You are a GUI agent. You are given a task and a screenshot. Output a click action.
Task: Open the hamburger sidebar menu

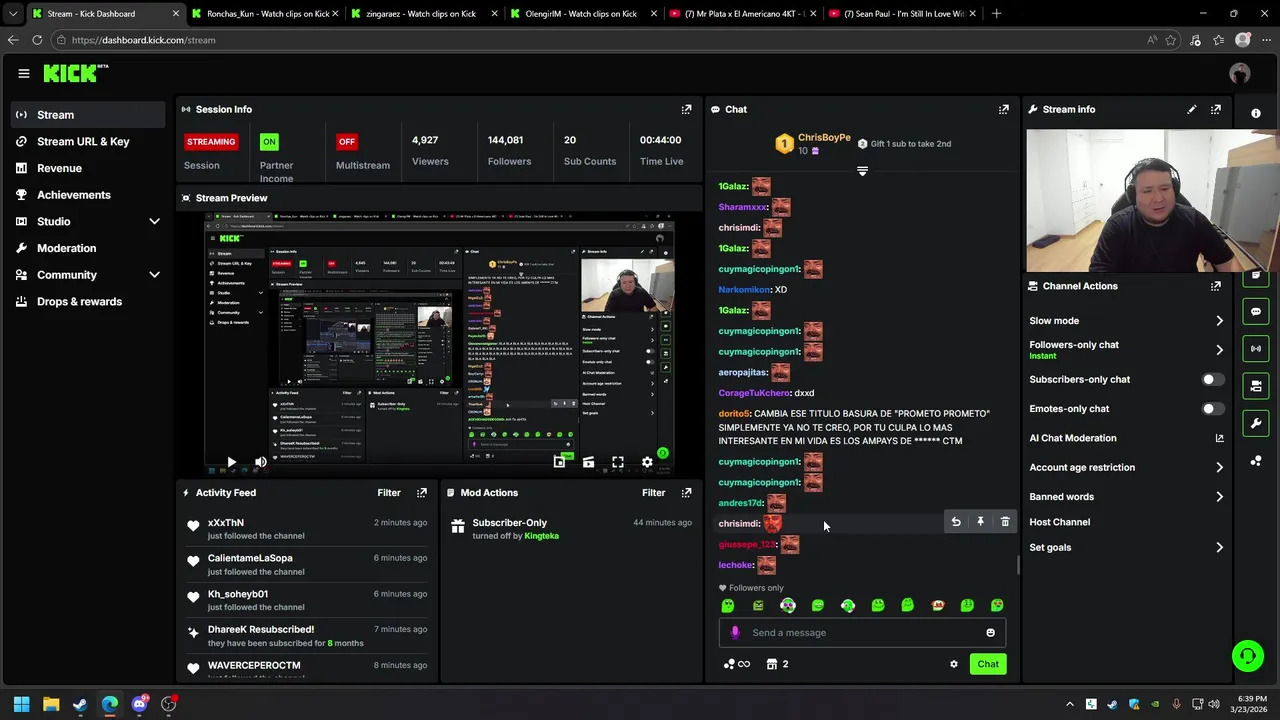[23, 73]
